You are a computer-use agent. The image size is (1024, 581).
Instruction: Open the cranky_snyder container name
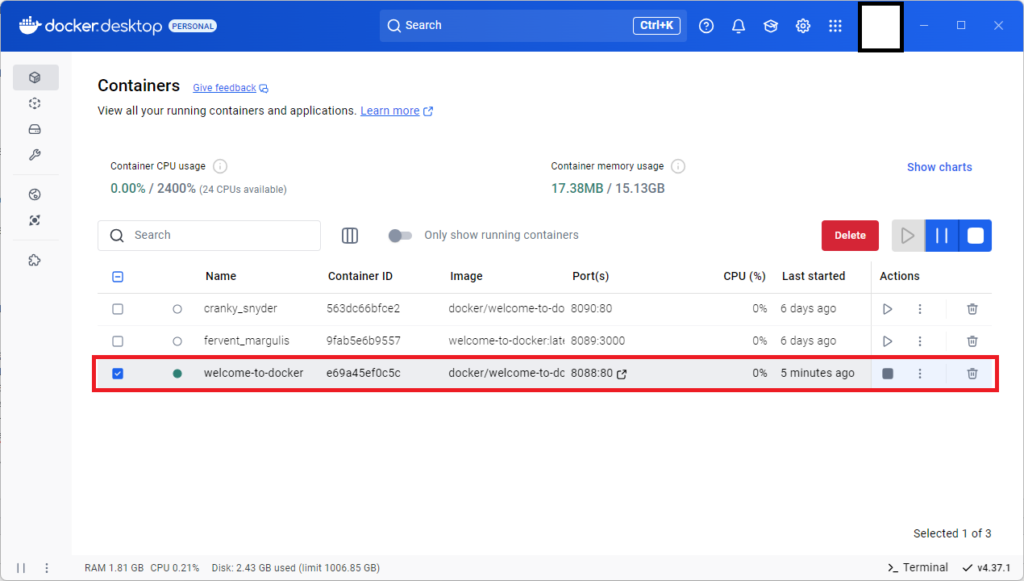pyautogui.click(x=240, y=309)
